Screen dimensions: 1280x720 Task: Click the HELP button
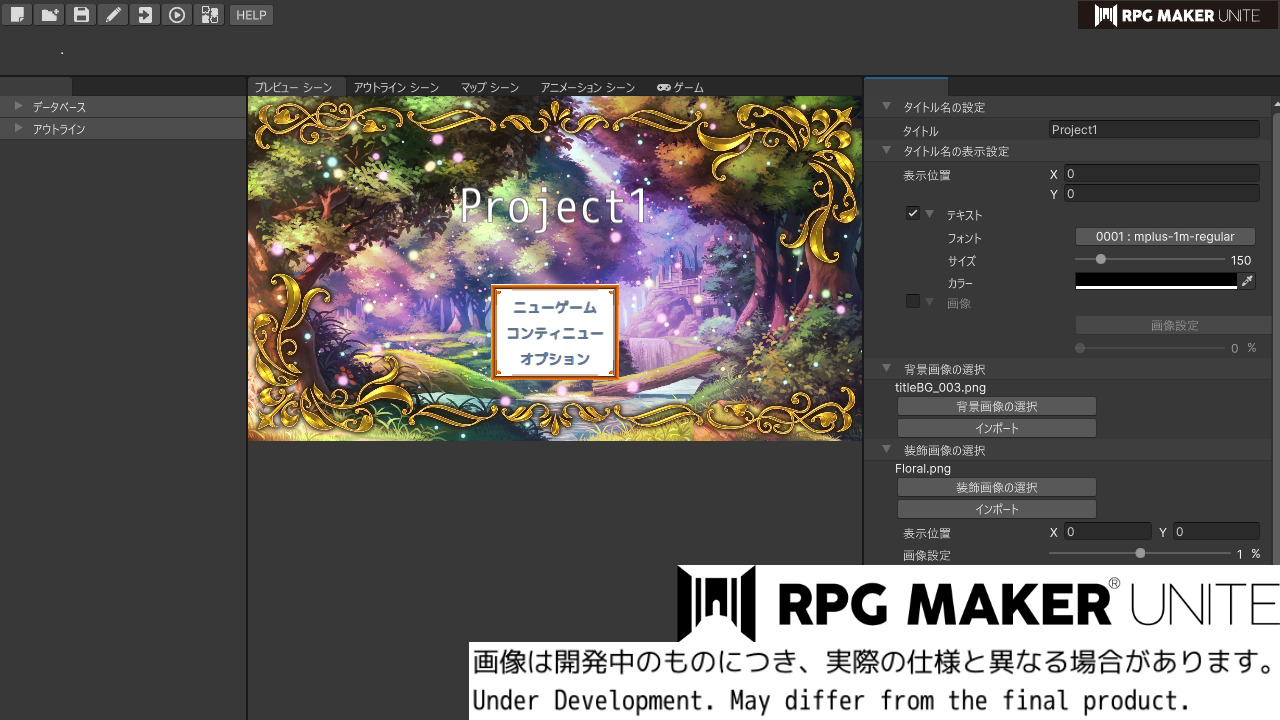(251, 15)
